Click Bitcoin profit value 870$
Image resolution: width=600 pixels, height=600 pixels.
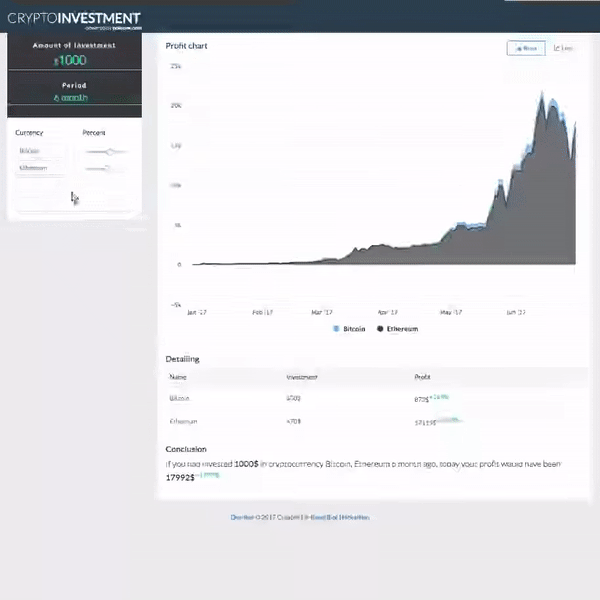tap(421, 399)
